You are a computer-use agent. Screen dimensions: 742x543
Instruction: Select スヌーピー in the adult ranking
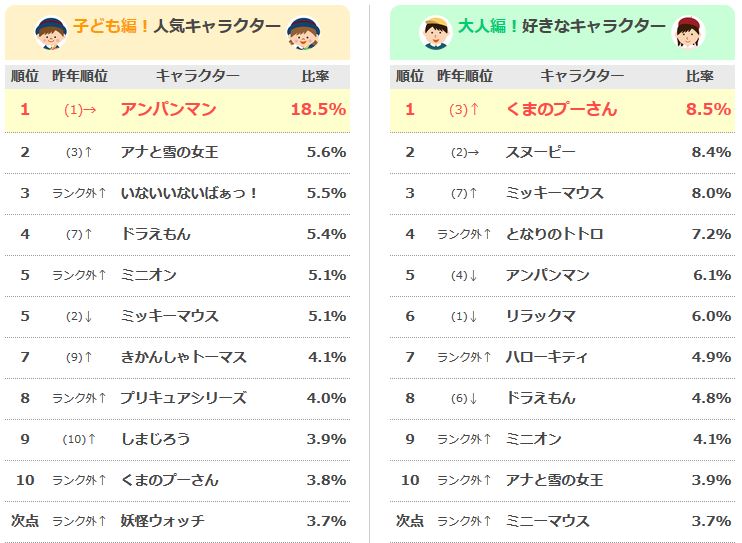click(540, 152)
